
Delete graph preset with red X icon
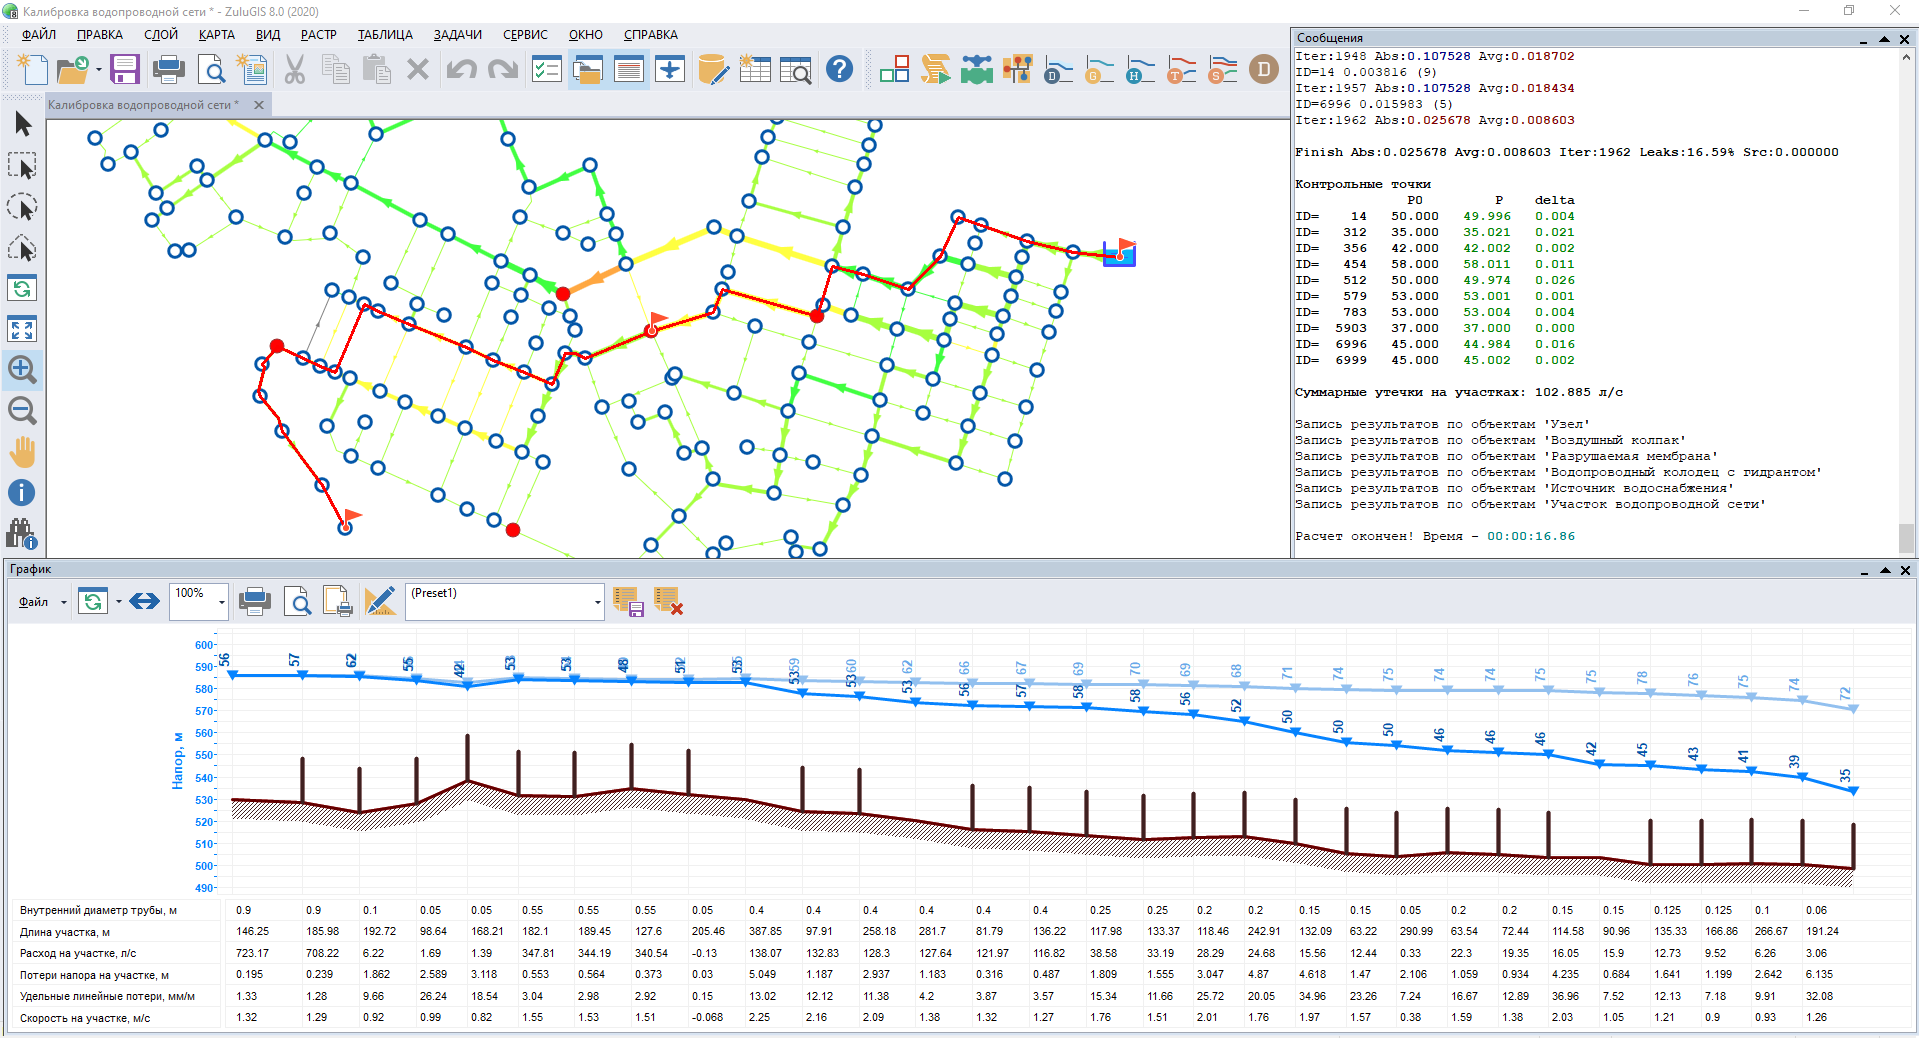[668, 601]
